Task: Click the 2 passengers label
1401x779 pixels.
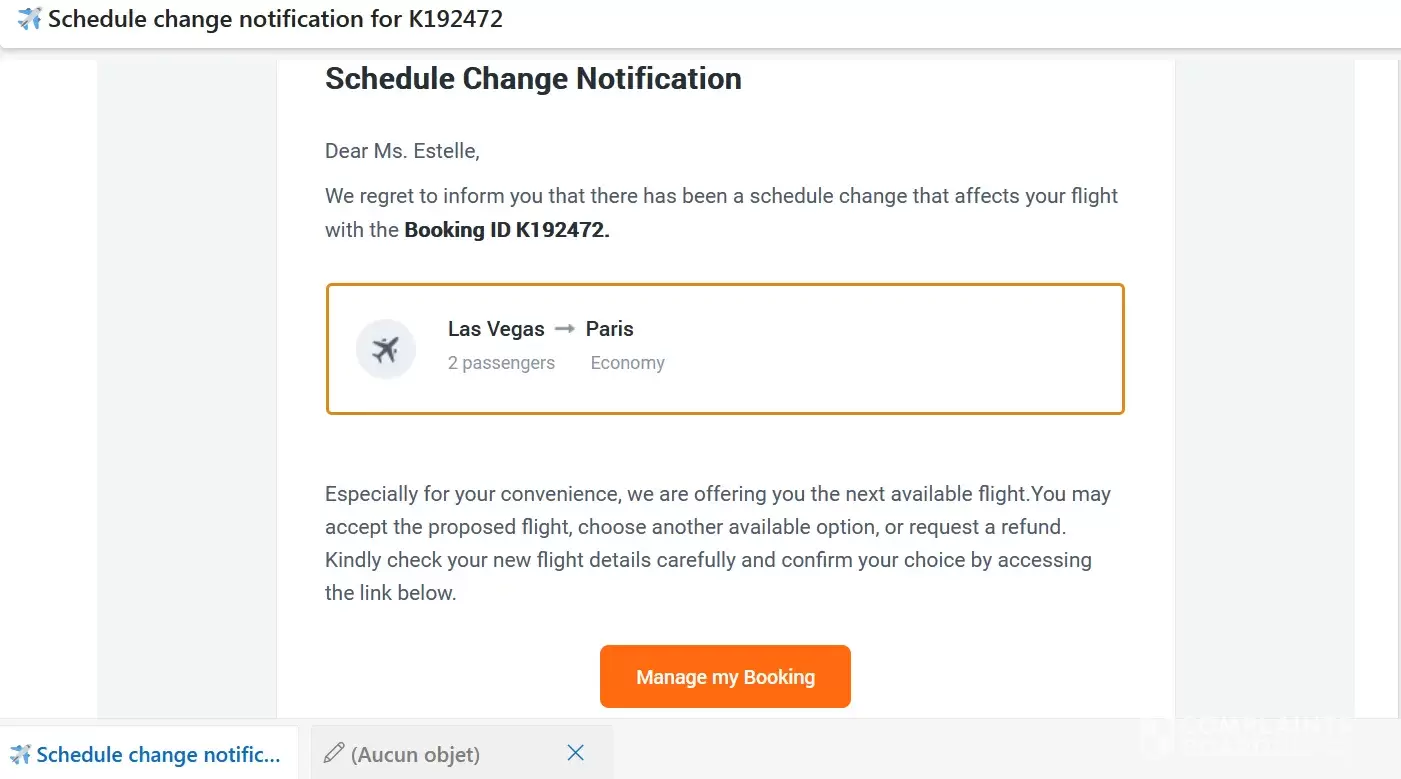Action: pyautogui.click(x=501, y=363)
